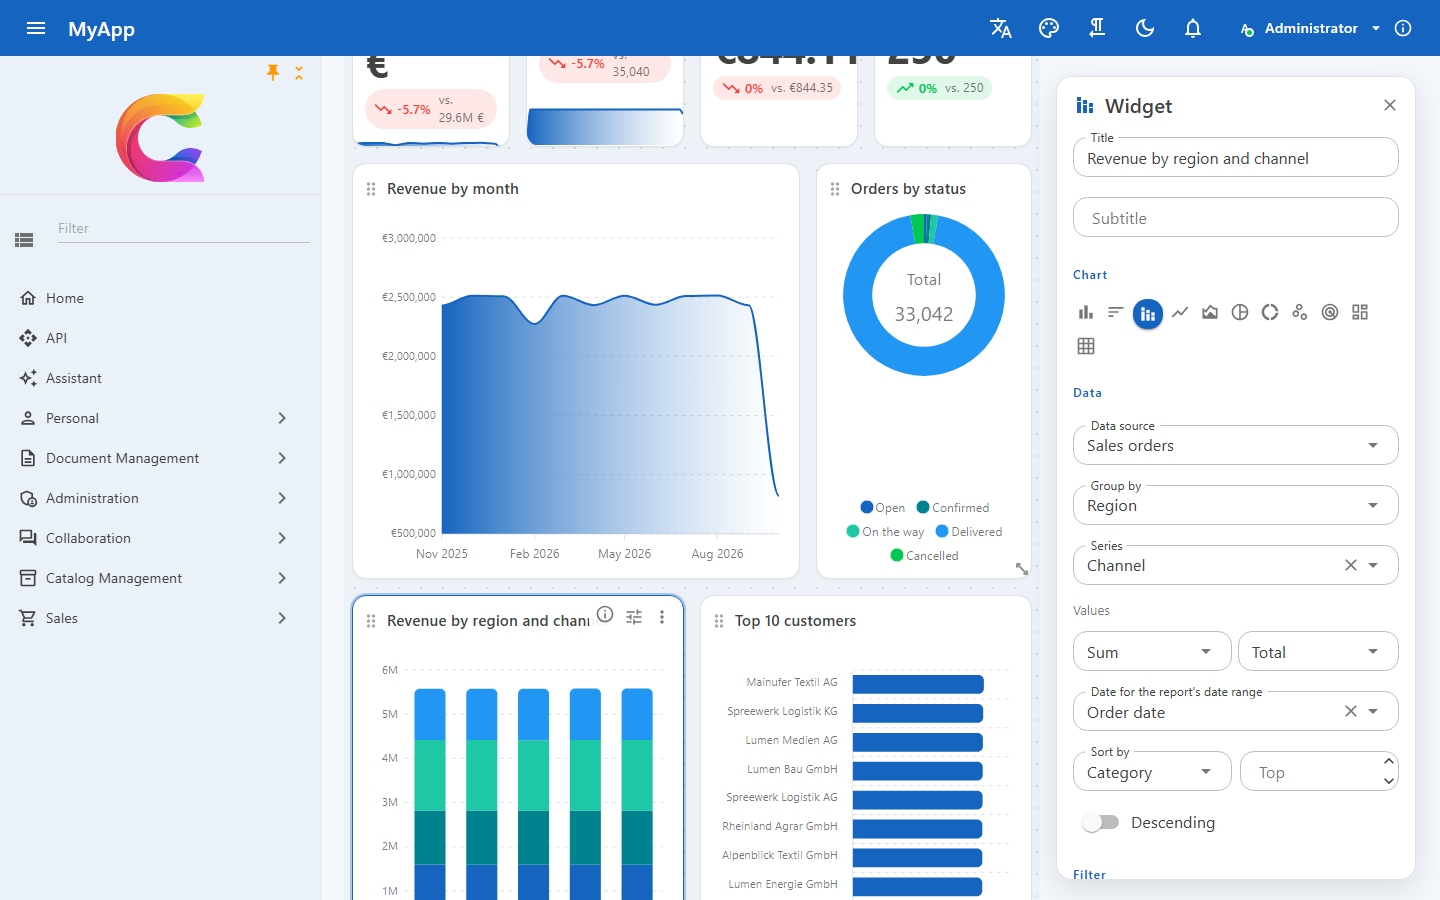
Task: Open widget settings on Revenue by region chart
Action: (634, 617)
